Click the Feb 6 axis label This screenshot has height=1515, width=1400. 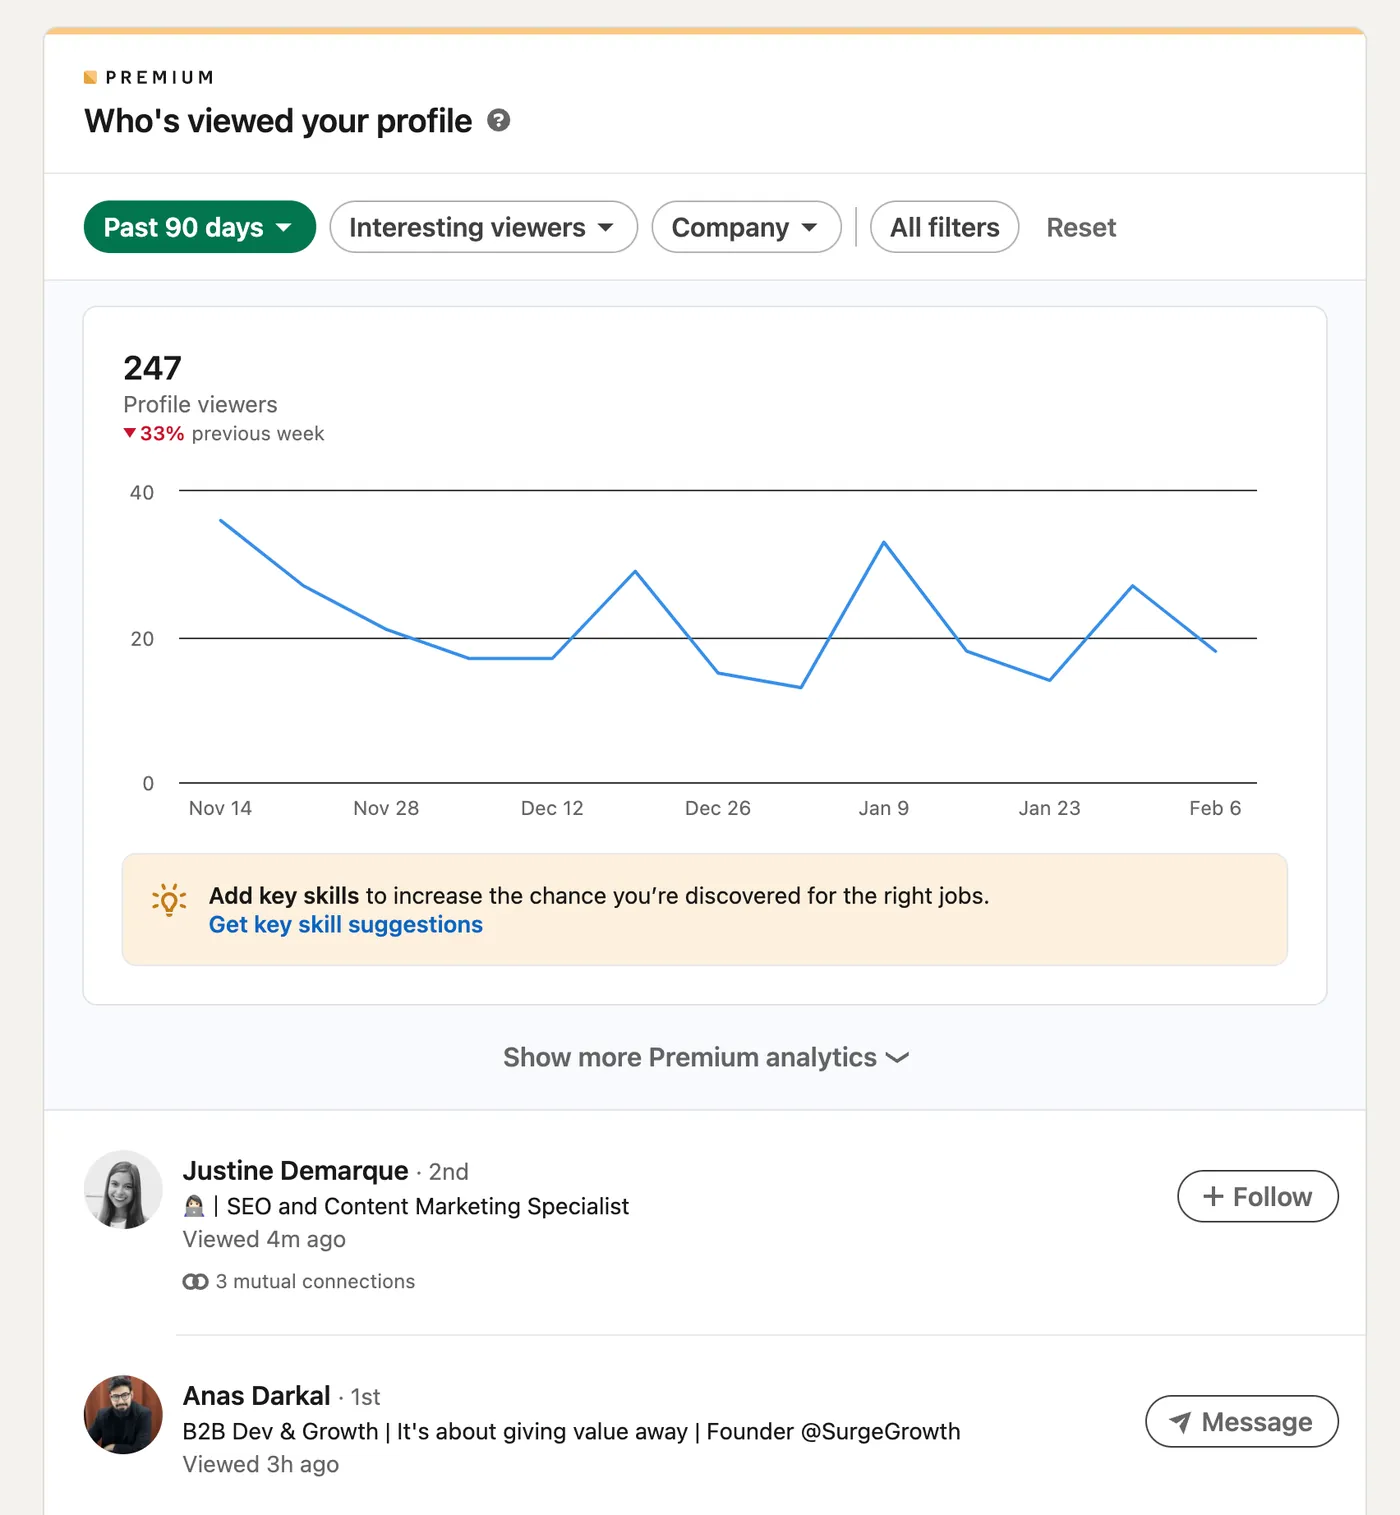click(1215, 808)
